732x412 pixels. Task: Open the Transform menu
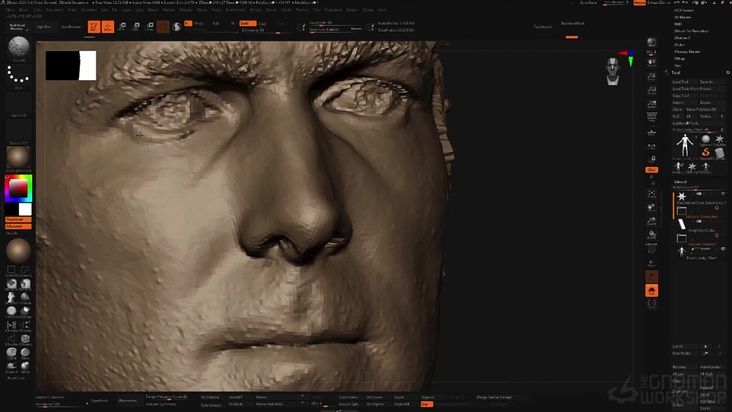pos(333,10)
